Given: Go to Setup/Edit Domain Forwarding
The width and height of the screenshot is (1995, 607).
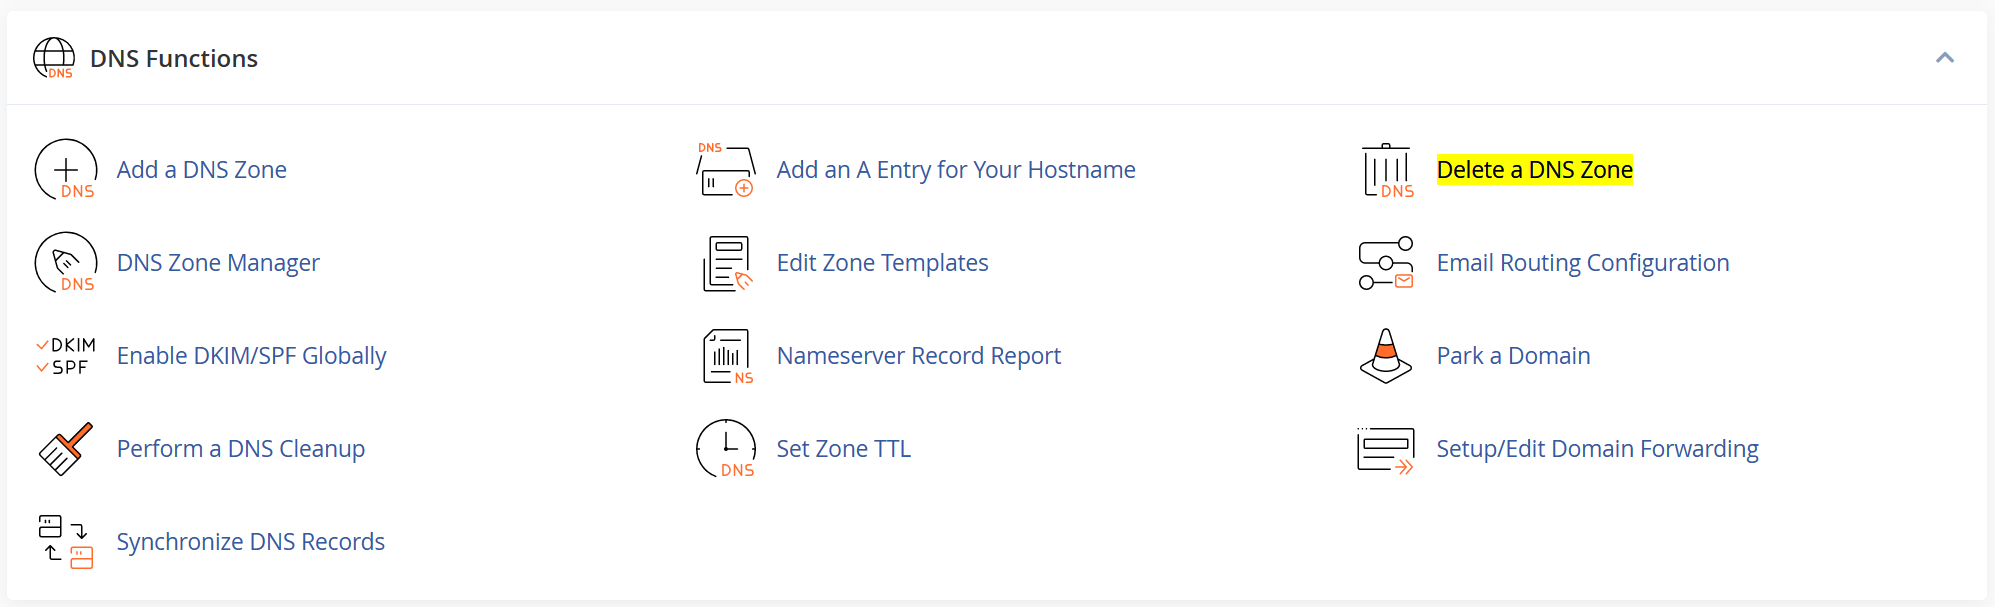Looking at the screenshot, I should pyautogui.click(x=1597, y=449).
